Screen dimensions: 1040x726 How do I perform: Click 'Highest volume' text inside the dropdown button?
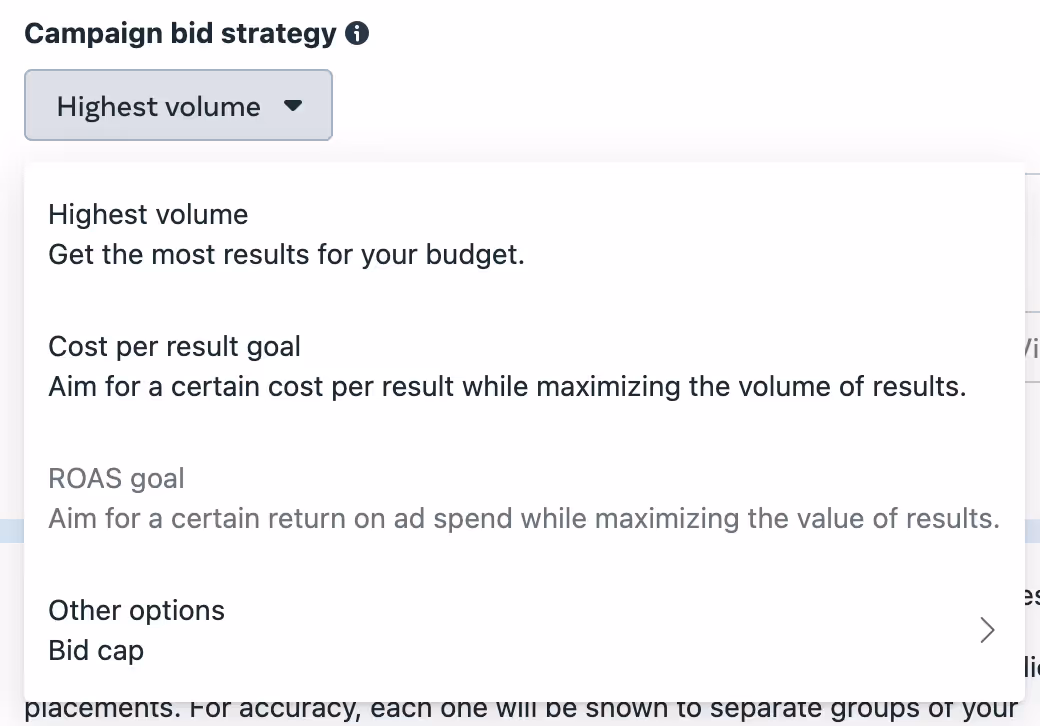click(159, 106)
